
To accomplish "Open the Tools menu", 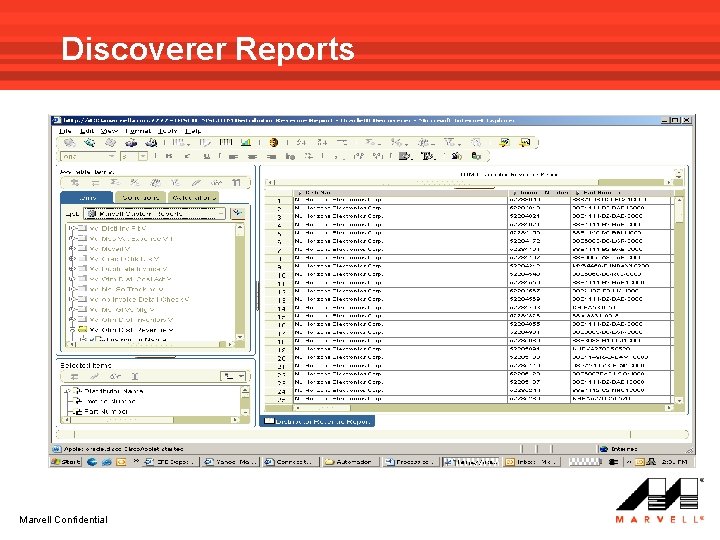I will (x=167, y=131).
